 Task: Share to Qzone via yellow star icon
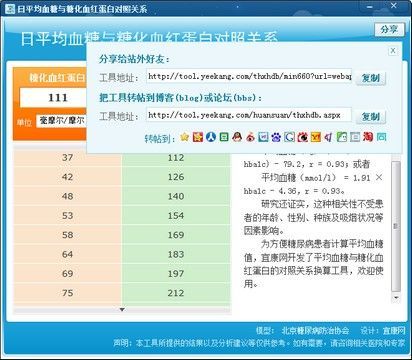pos(184,137)
